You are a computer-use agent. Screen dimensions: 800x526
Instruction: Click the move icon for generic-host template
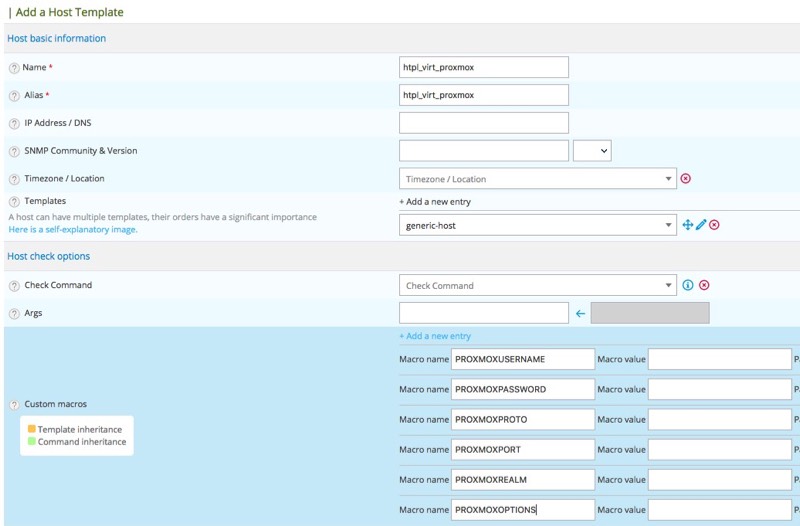coord(688,226)
